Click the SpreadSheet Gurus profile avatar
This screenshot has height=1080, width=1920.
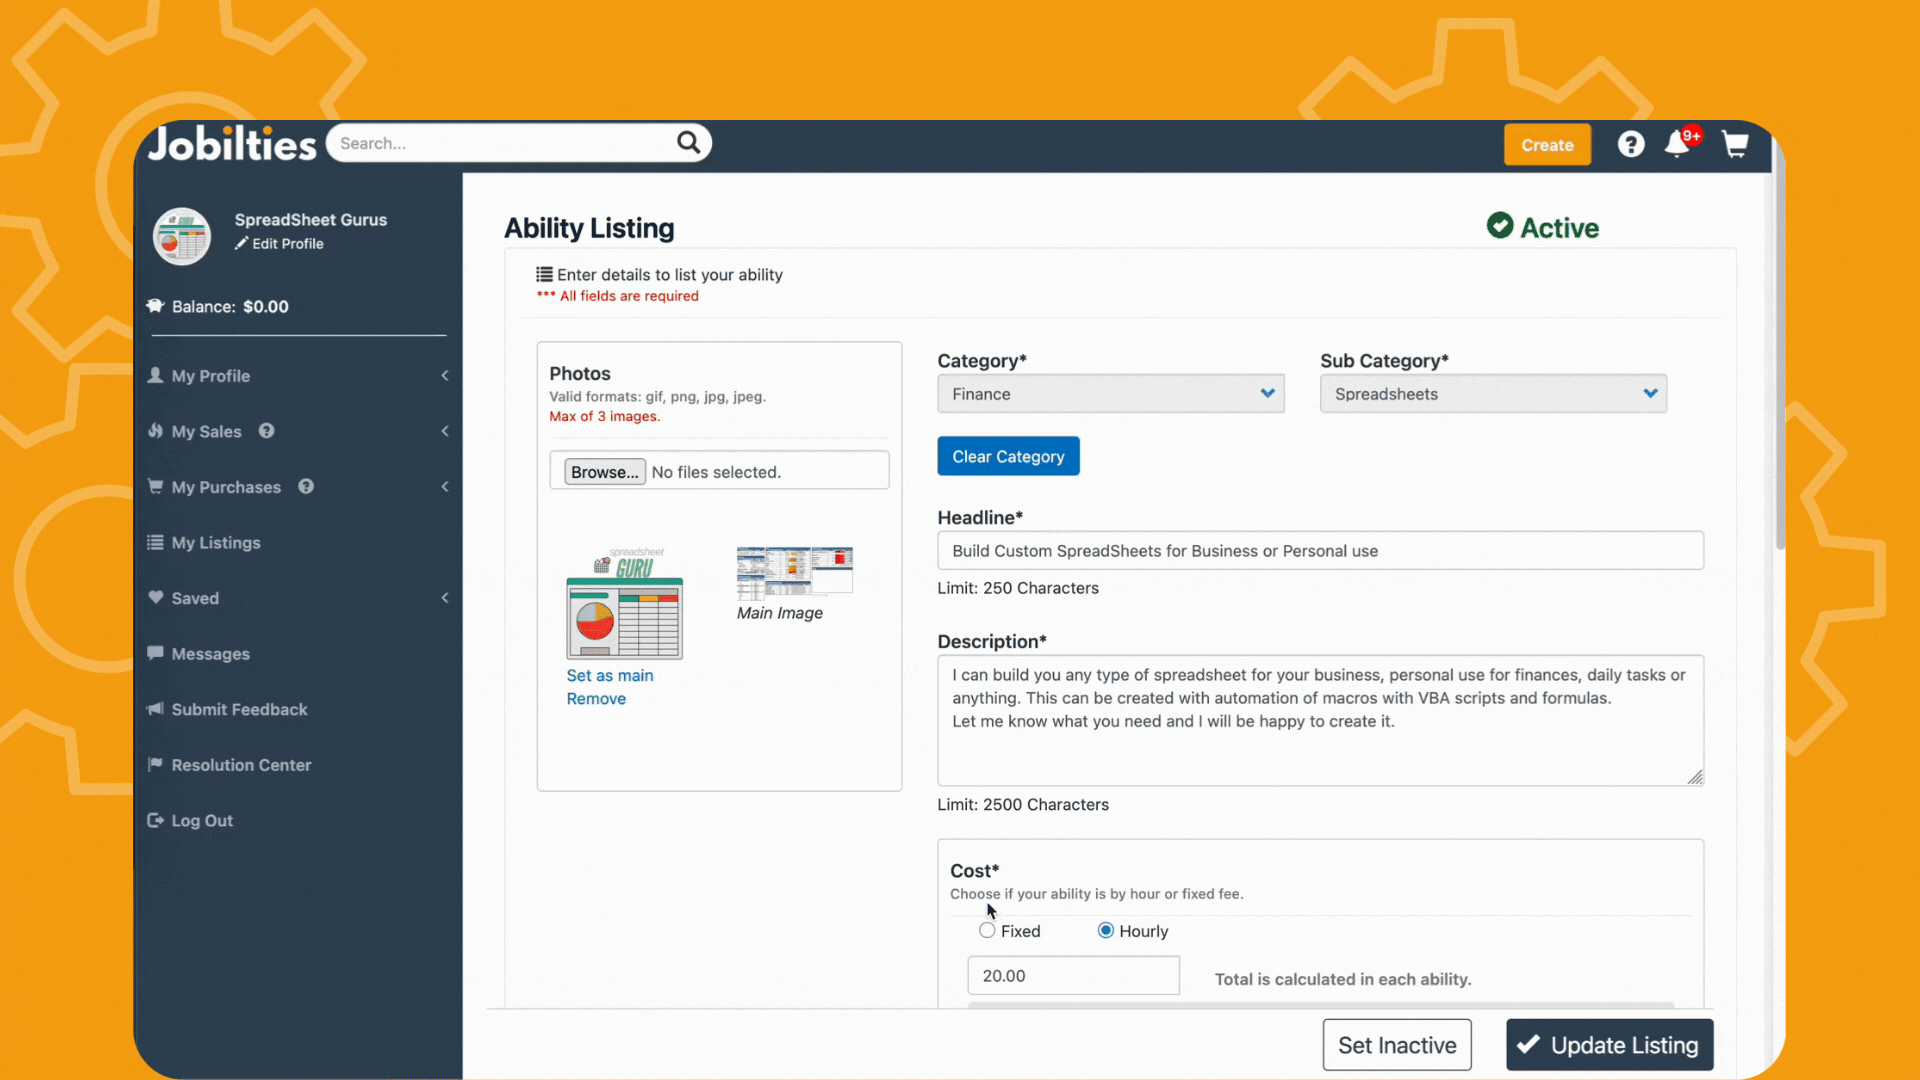coord(182,236)
